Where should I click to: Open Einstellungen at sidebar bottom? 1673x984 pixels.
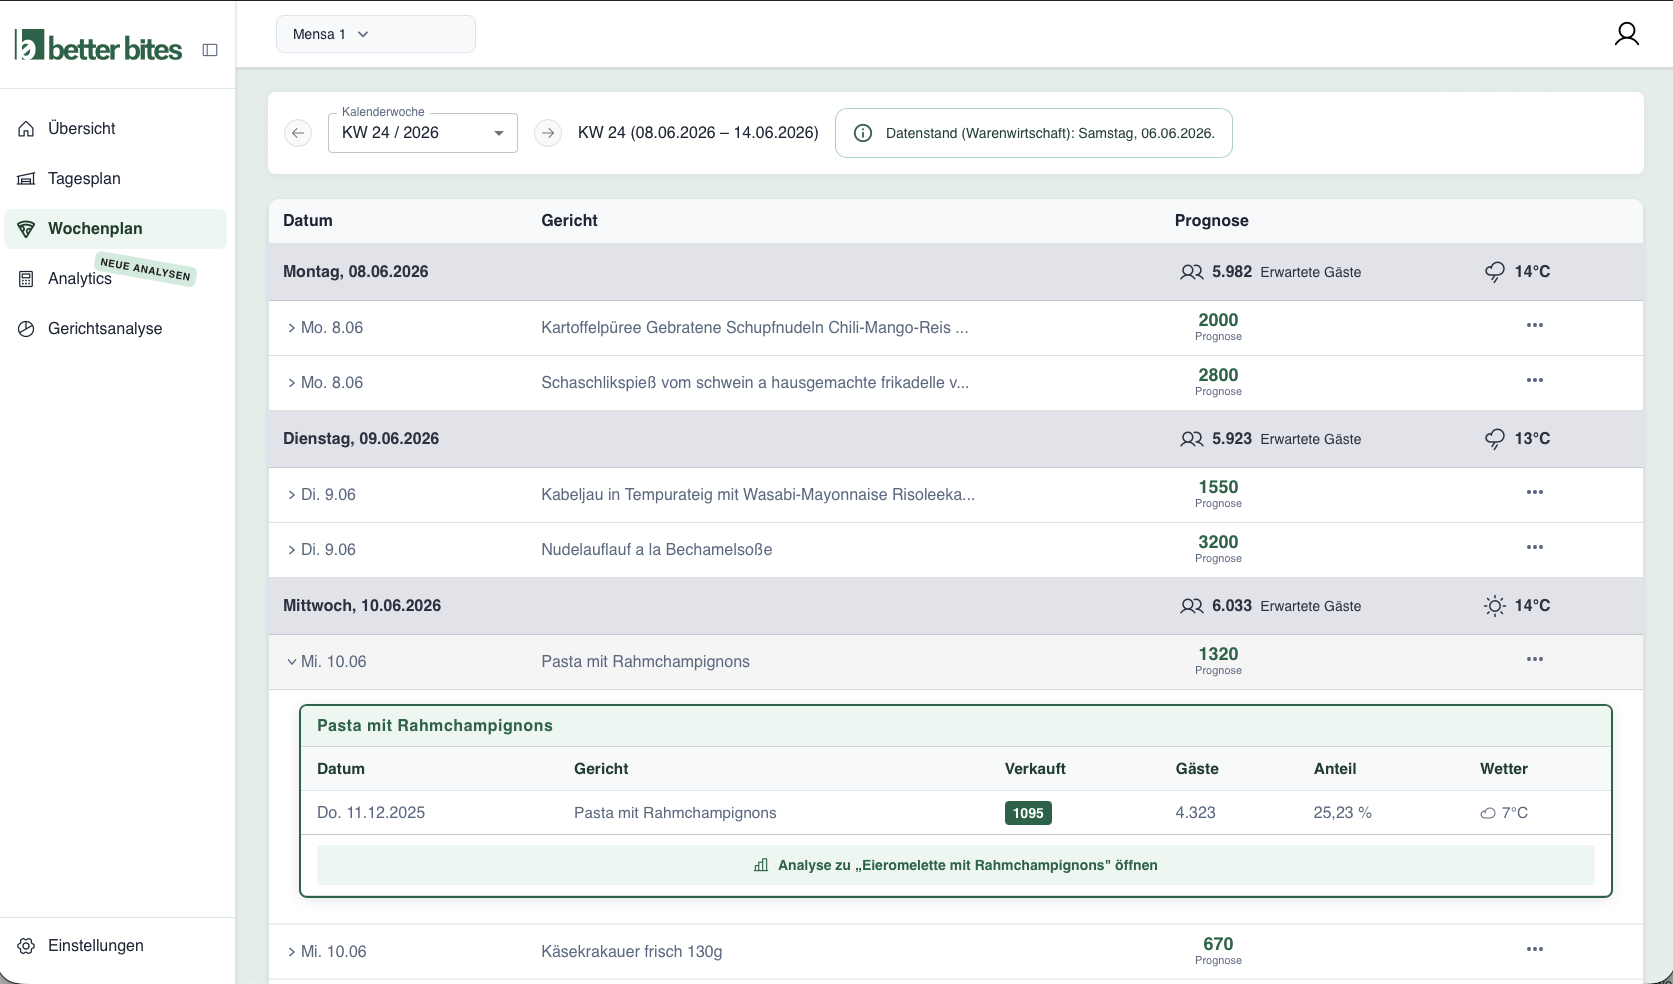(116, 946)
